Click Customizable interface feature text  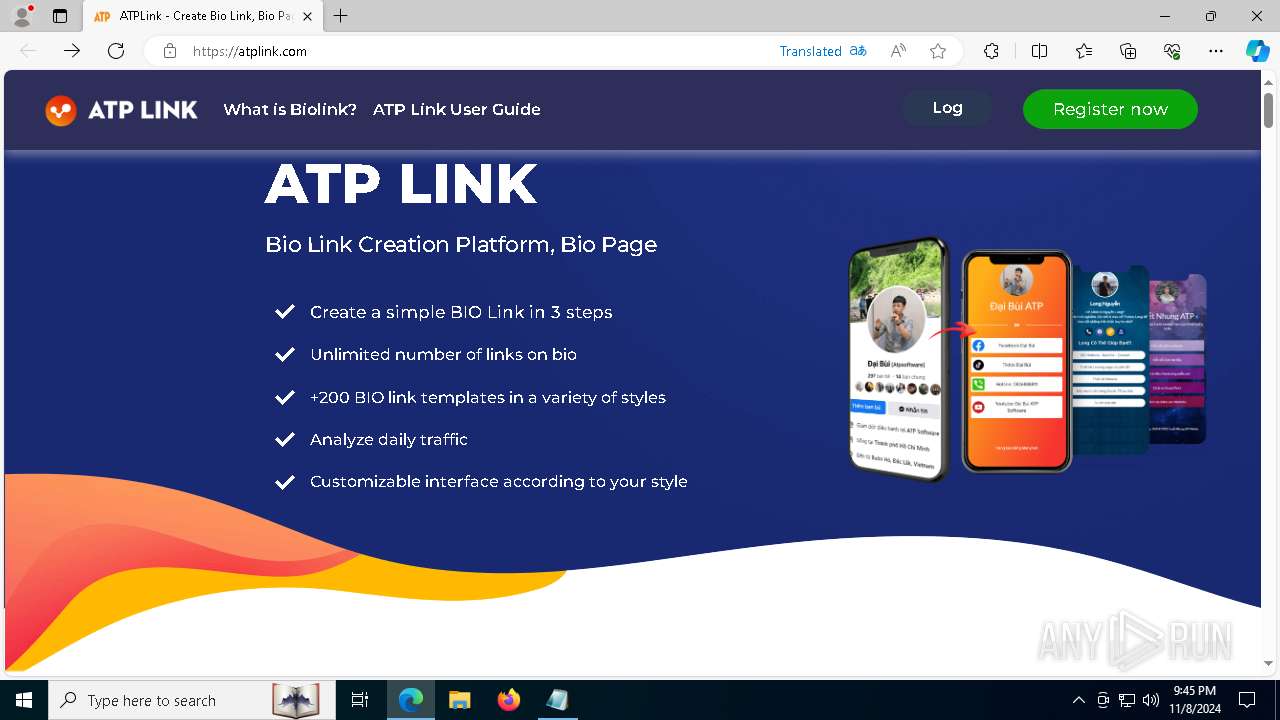coord(499,481)
